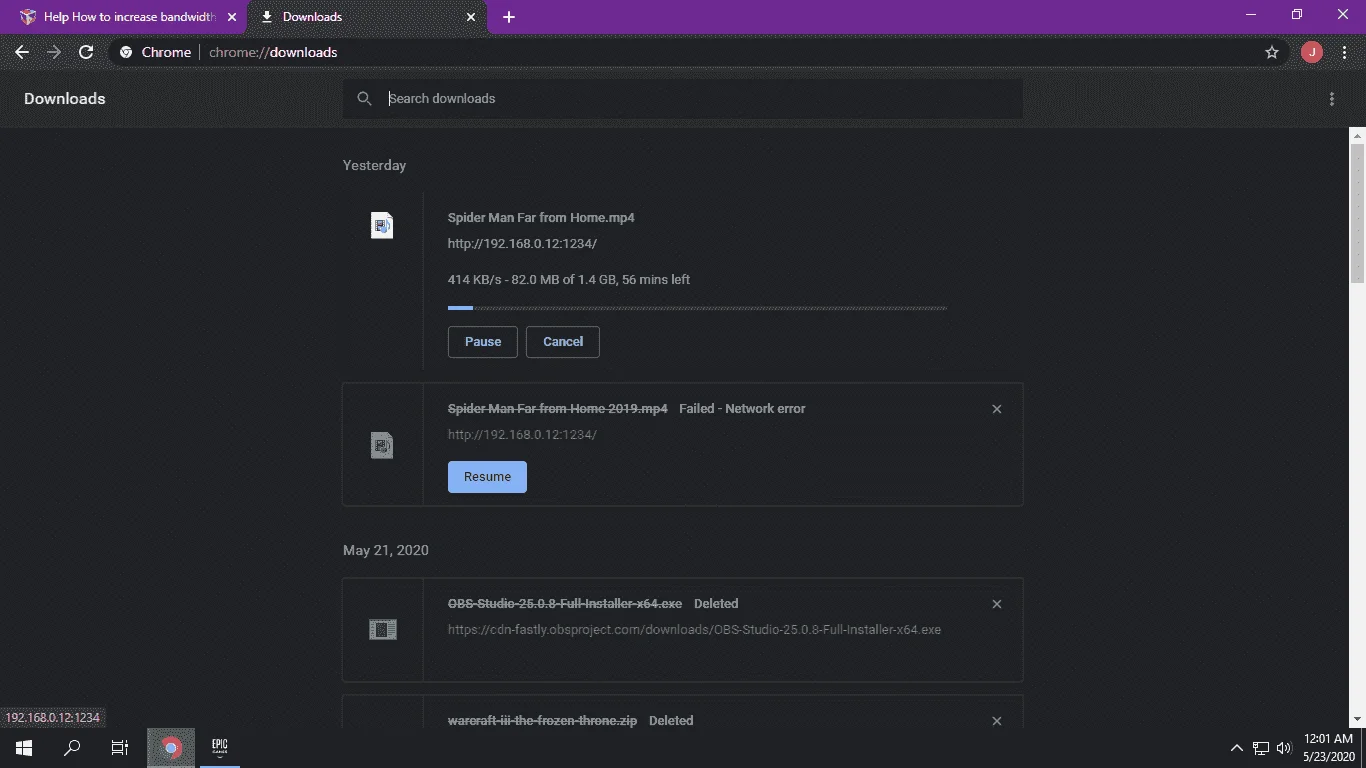Click the page vertical scrollbar
Image resolution: width=1366 pixels, height=768 pixels.
tap(1357, 213)
